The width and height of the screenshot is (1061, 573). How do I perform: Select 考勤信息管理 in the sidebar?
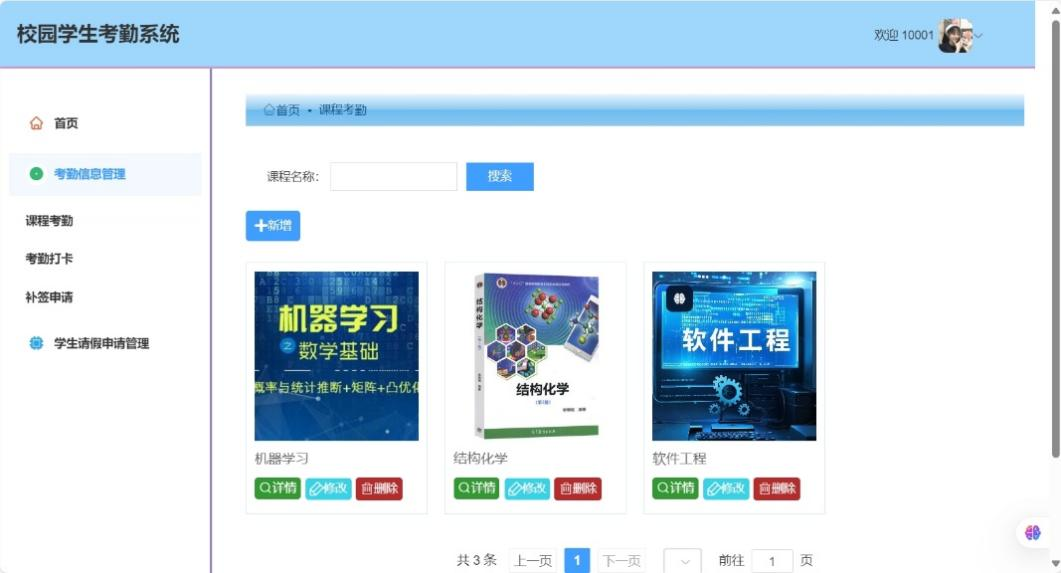105,174
